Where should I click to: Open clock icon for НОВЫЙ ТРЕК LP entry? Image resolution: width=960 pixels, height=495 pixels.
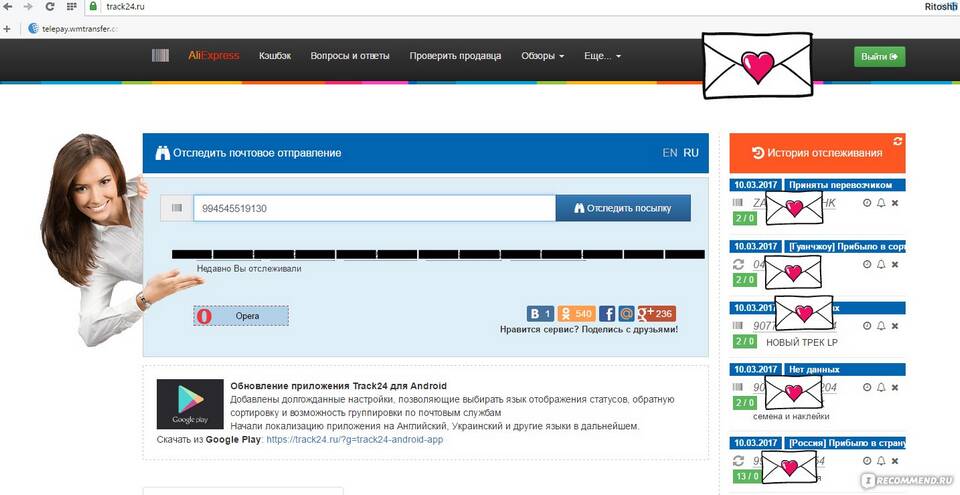pos(867,326)
